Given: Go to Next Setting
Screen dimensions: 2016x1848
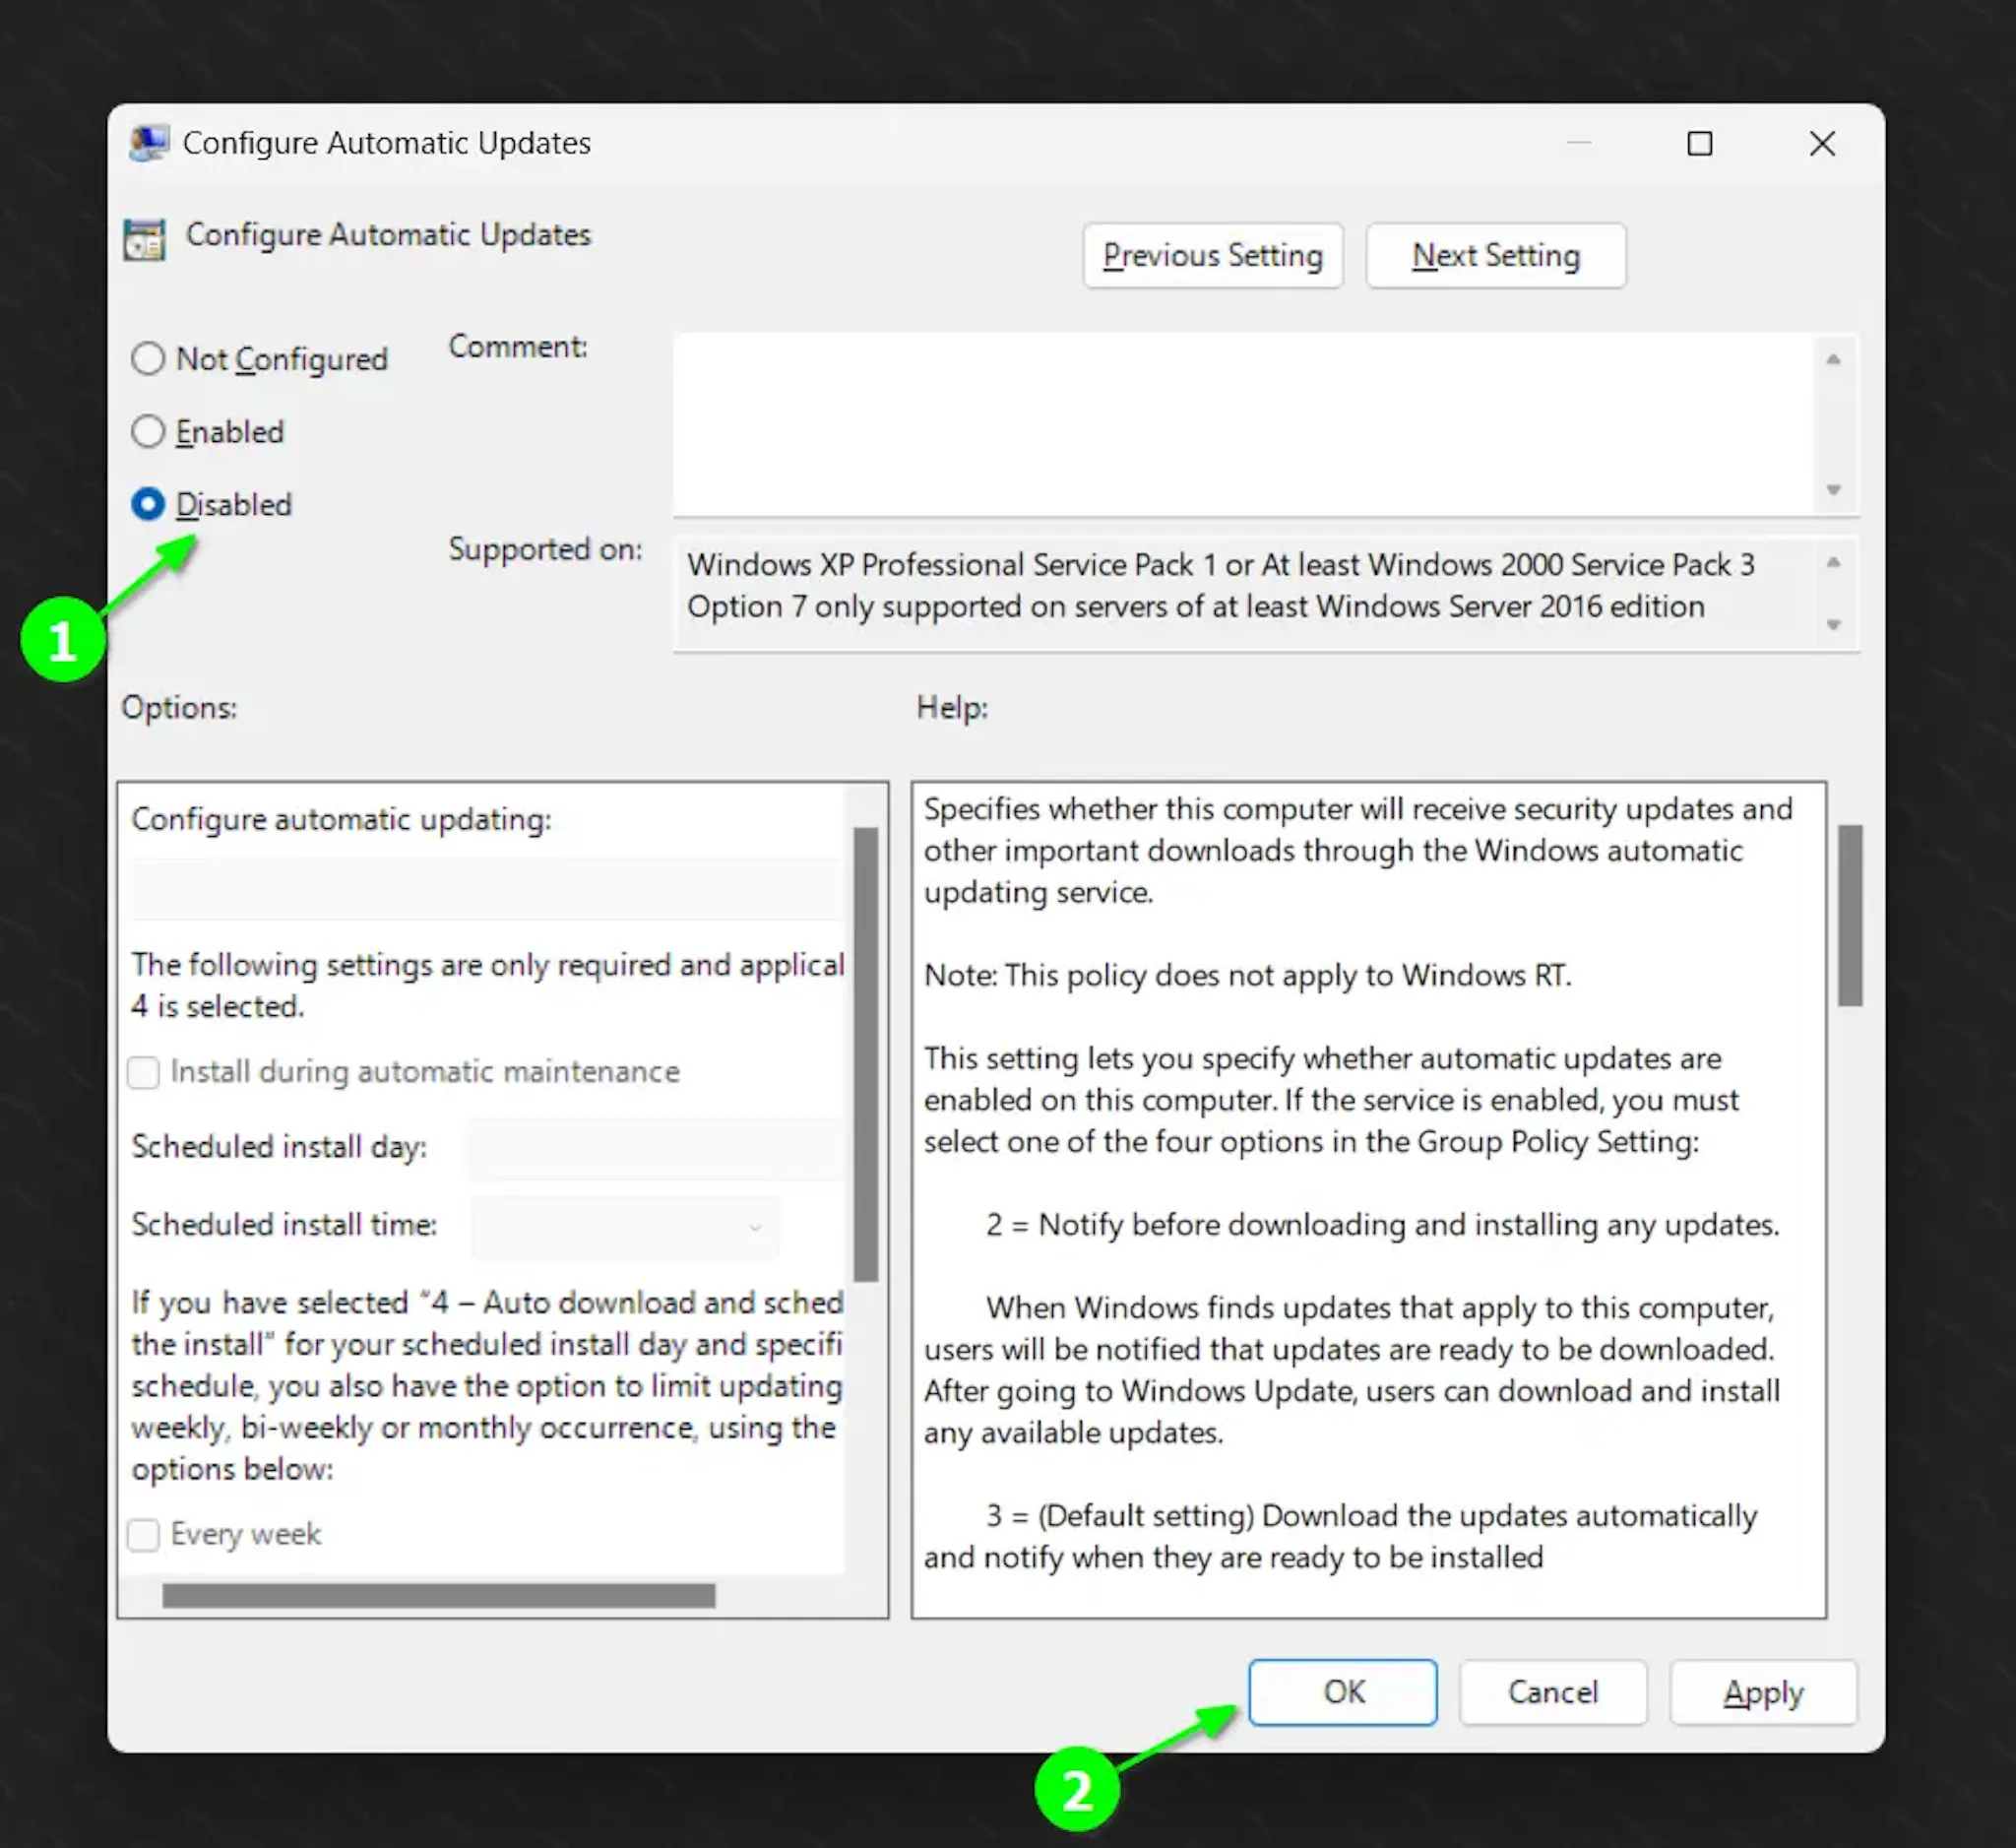Looking at the screenshot, I should 1496,256.
